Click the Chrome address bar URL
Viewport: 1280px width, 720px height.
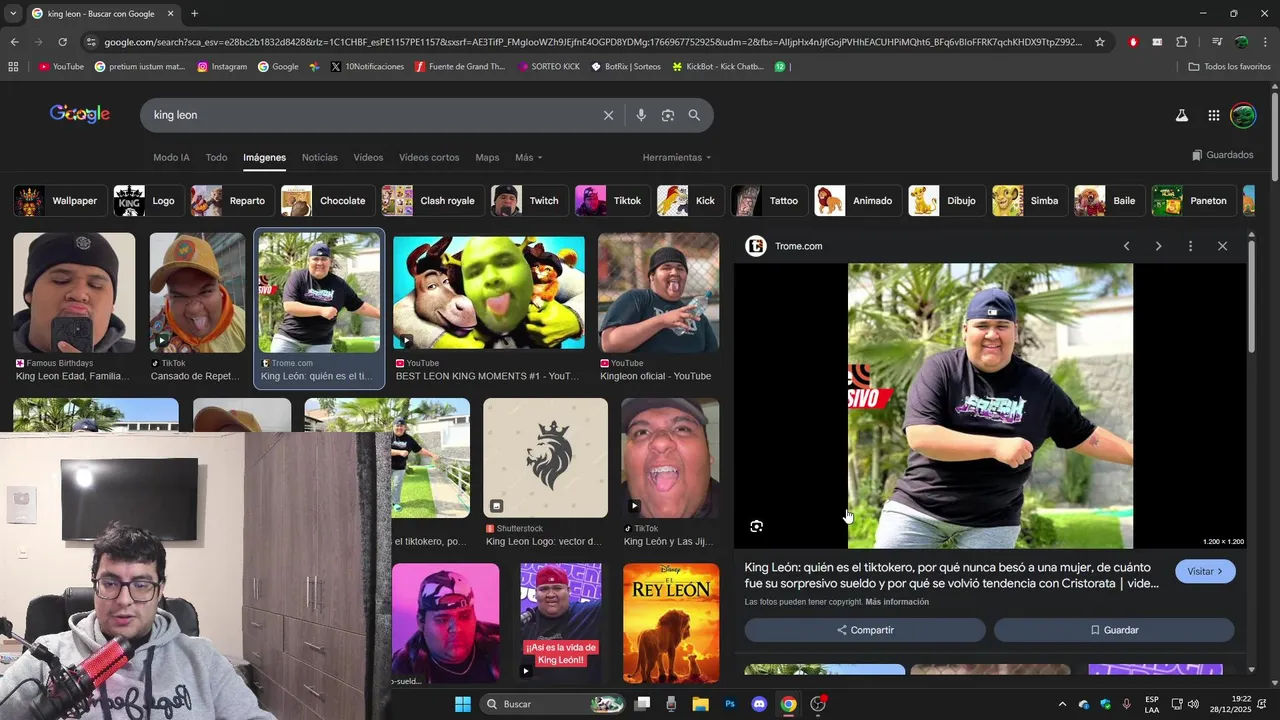pyautogui.click(x=592, y=42)
